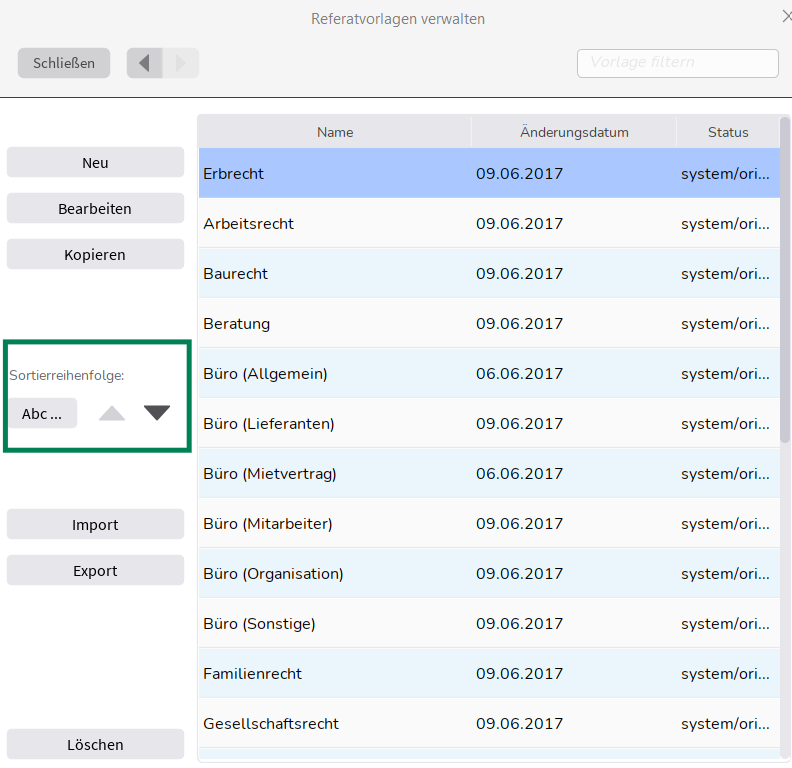The width and height of the screenshot is (792, 768).
Task: Move selected template up in sort order
Action: 112,413
